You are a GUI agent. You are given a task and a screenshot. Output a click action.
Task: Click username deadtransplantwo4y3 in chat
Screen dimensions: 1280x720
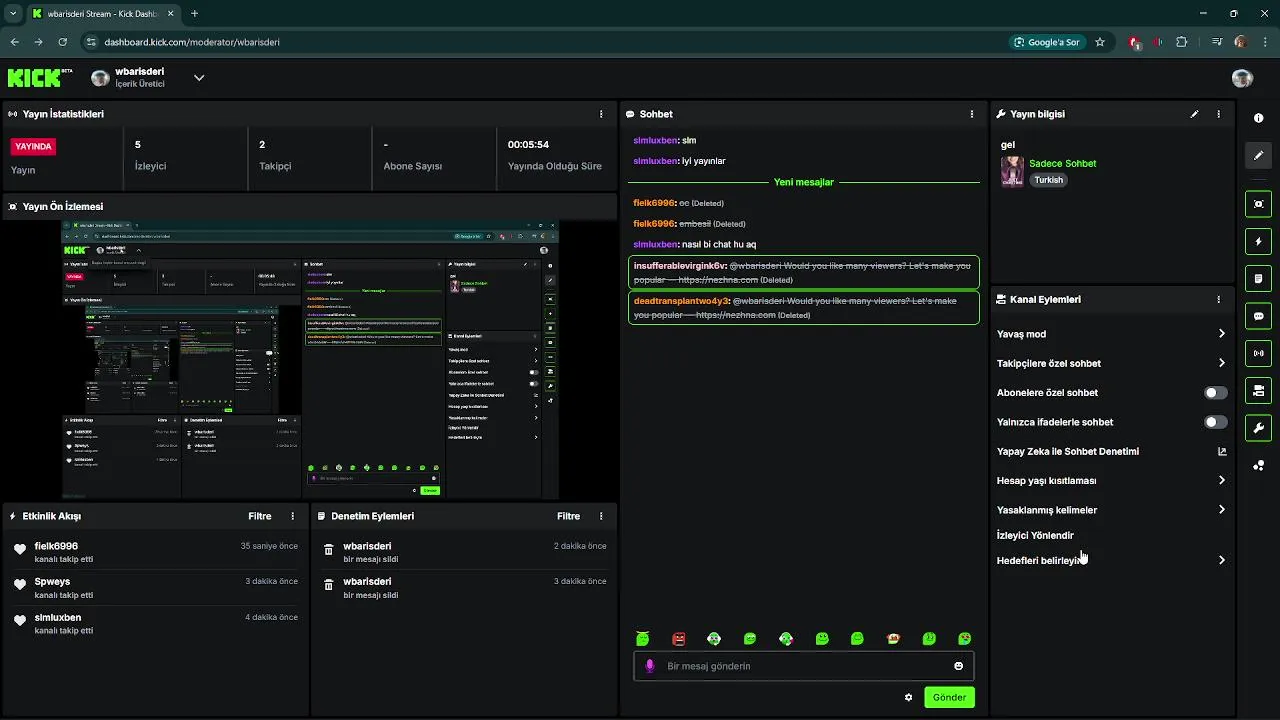682,301
